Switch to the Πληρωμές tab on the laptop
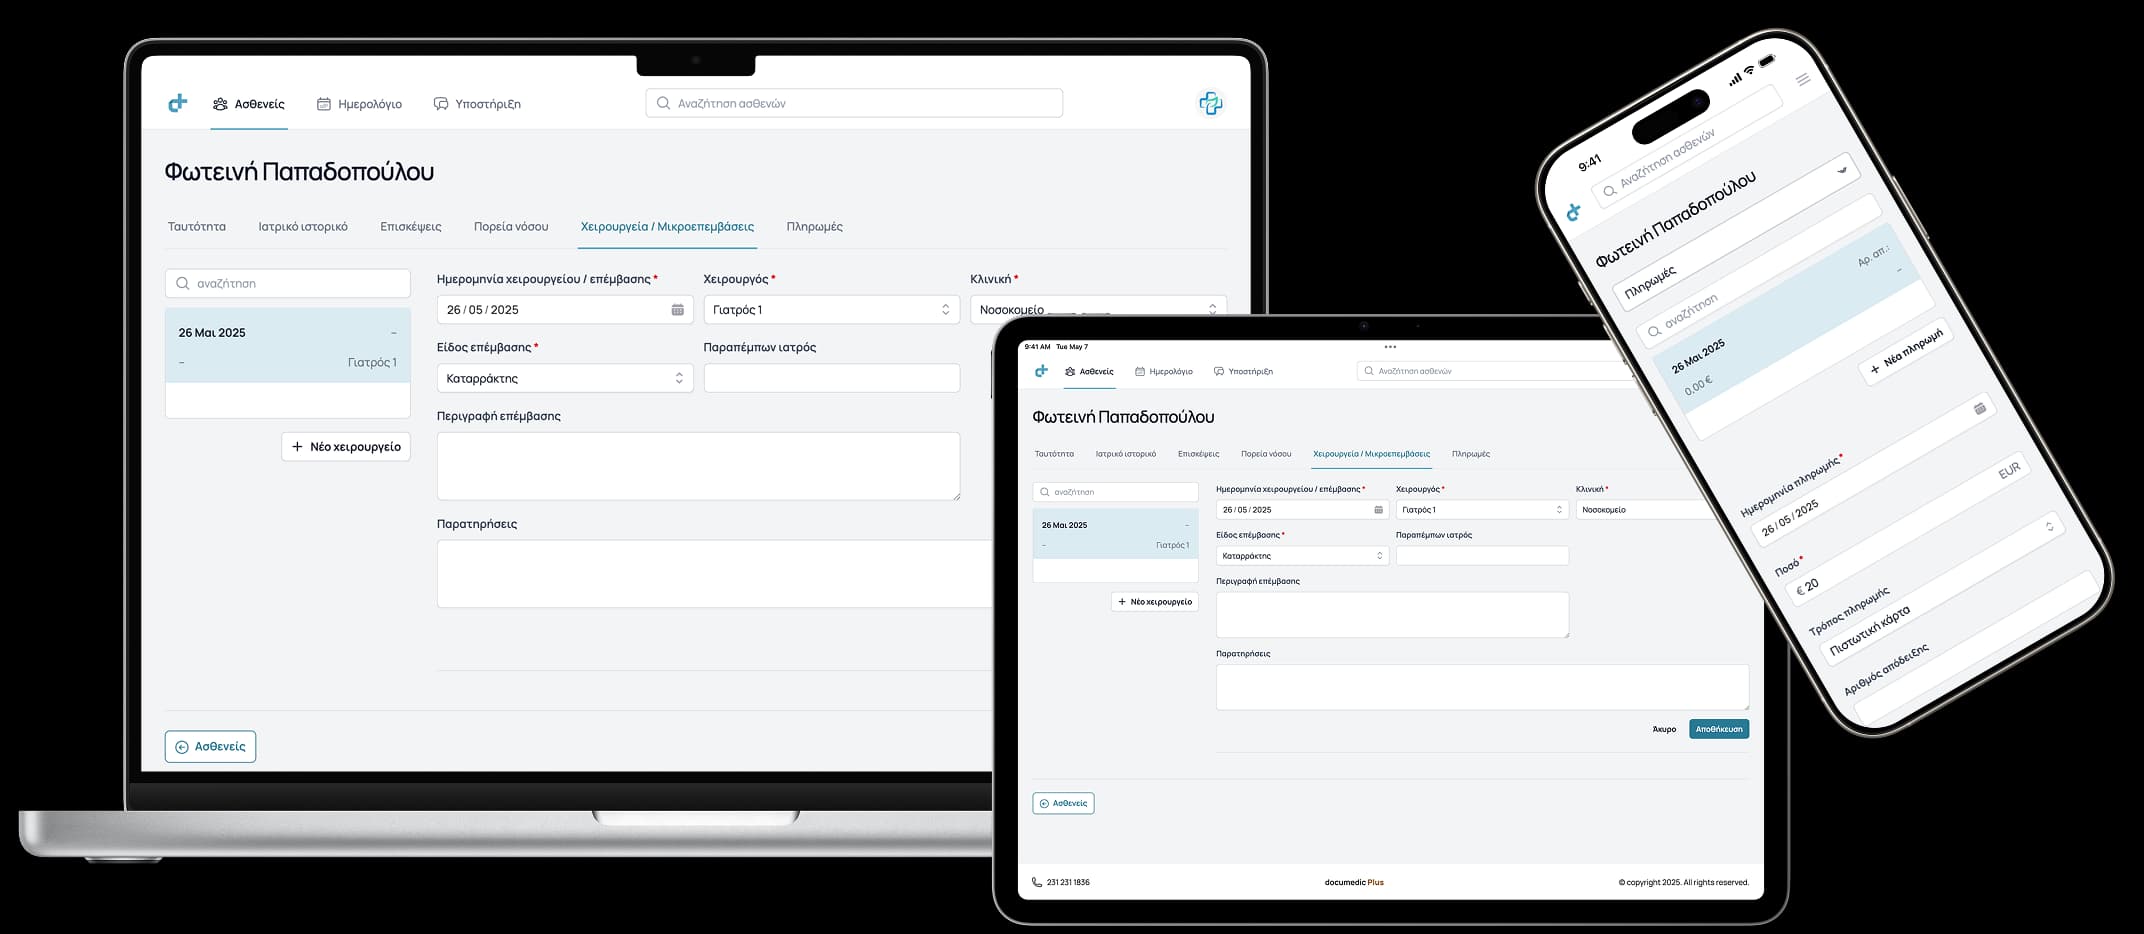Screen dimensions: 2144x934 (x=814, y=227)
